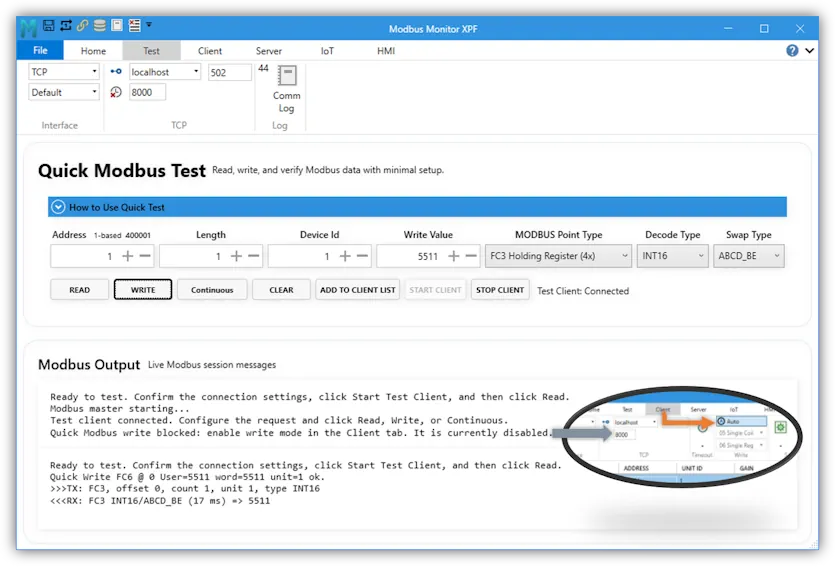The width and height of the screenshot is (835, 579).
Task: Go to the Client tab
Action: click(210, 51)
